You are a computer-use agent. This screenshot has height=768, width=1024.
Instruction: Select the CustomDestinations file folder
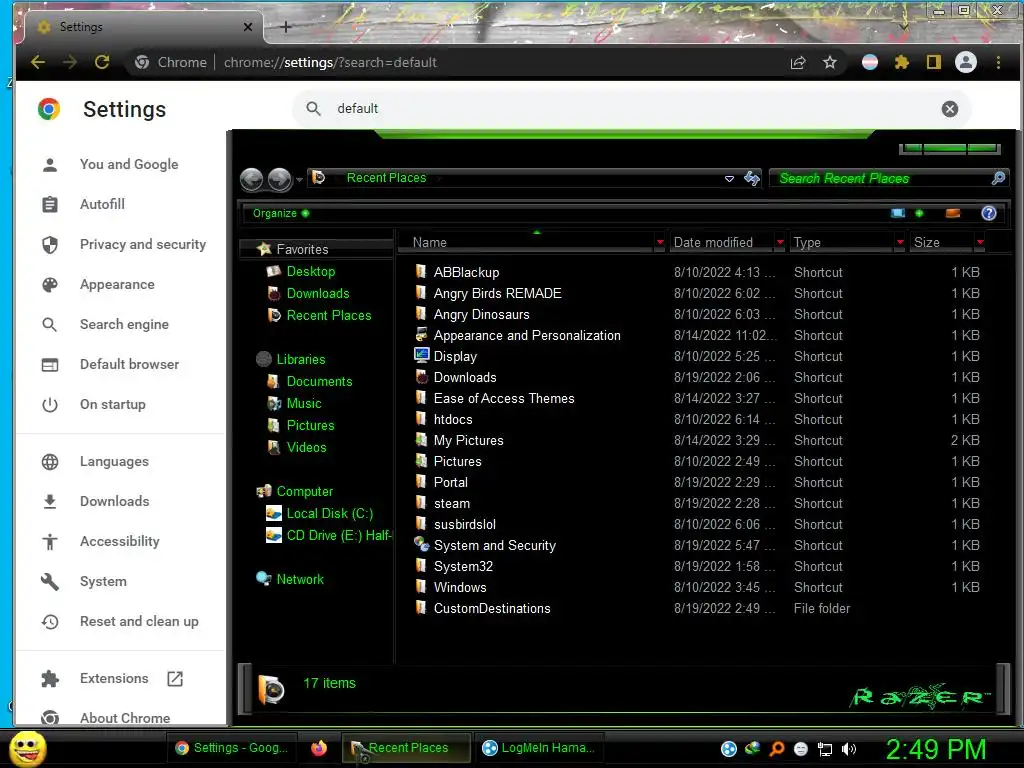pos(492,609)
